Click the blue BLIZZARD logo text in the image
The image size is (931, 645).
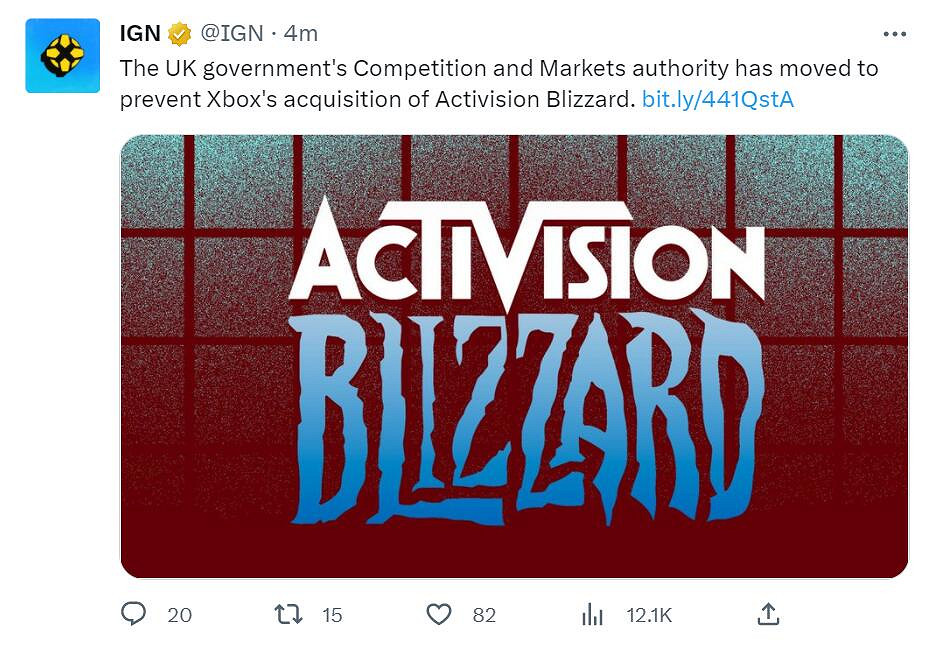525,420
